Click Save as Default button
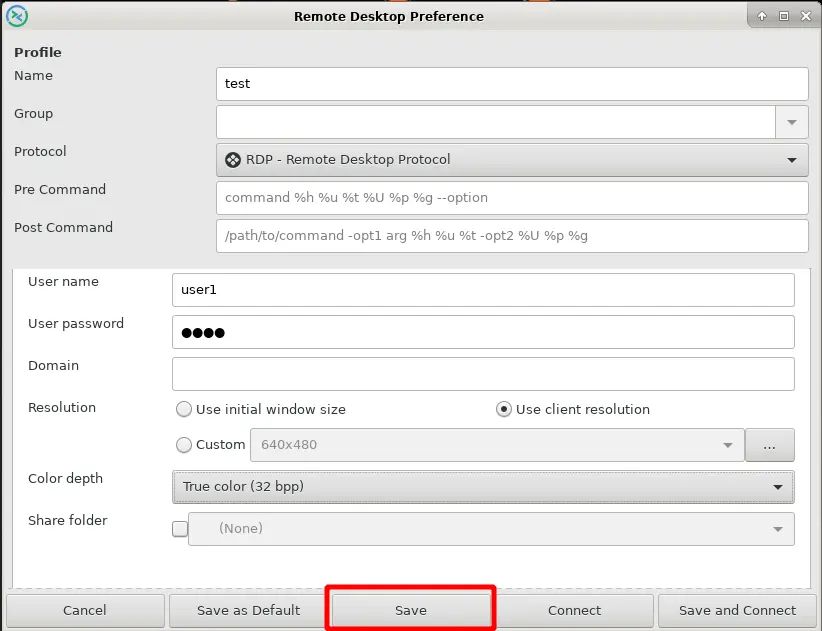The width and height of the screenshot is (822, 631). [248, 610]
